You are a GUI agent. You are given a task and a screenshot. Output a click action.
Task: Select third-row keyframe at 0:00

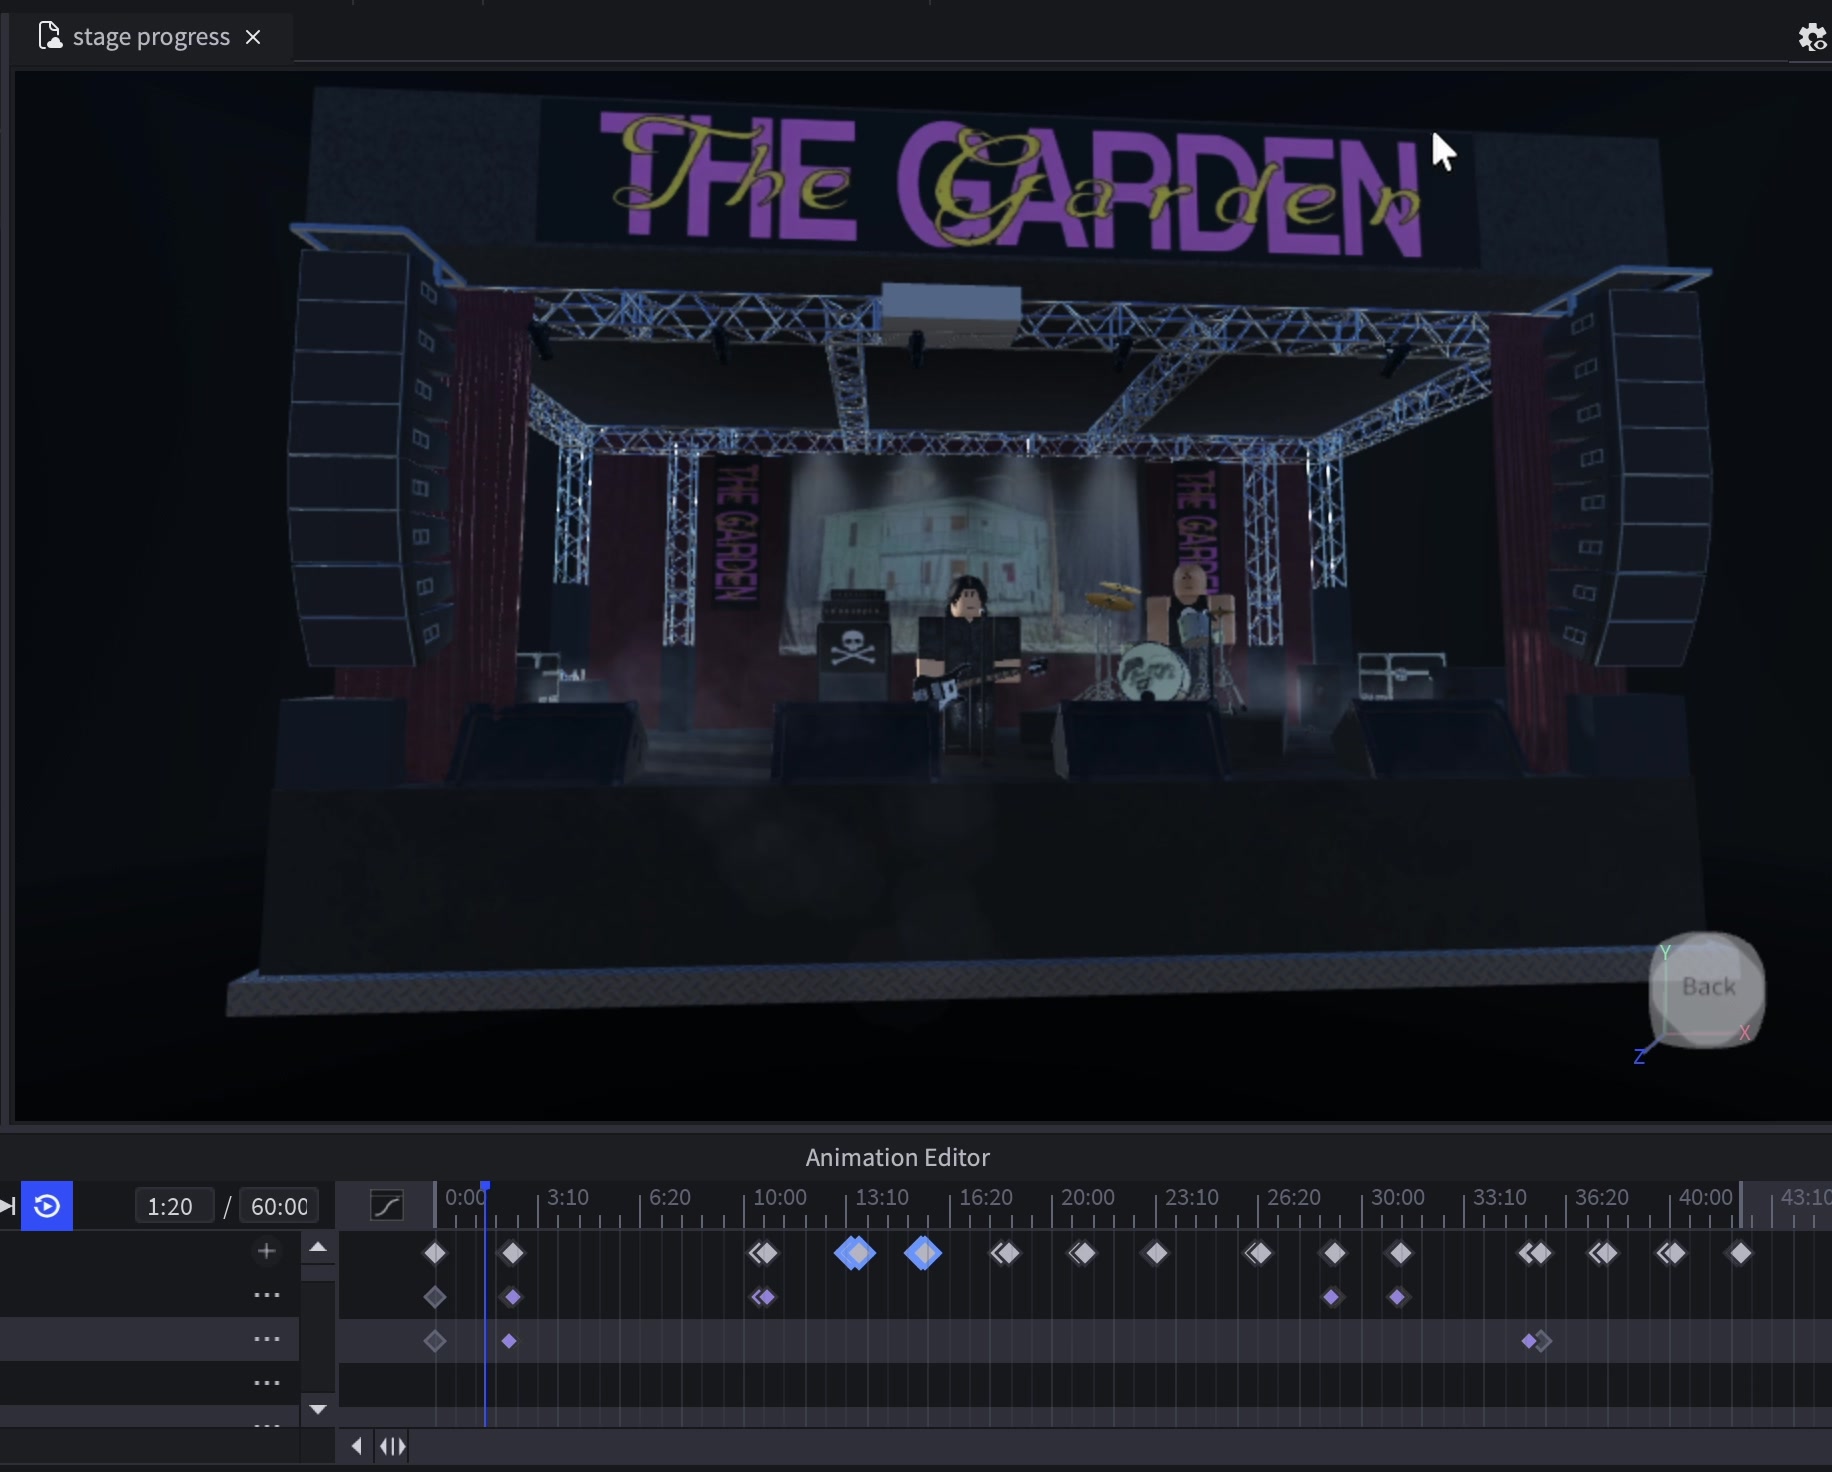[x=435, y=1341]
